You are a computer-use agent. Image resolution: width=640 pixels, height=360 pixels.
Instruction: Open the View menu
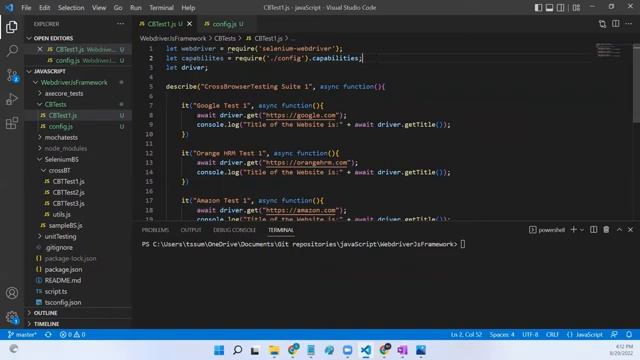pos(99,8)
